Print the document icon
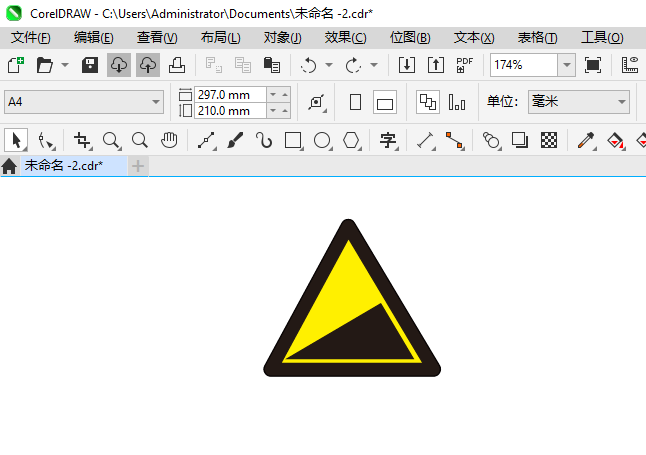The width and height of the screenshot is (646, 455). coord(177,65)
